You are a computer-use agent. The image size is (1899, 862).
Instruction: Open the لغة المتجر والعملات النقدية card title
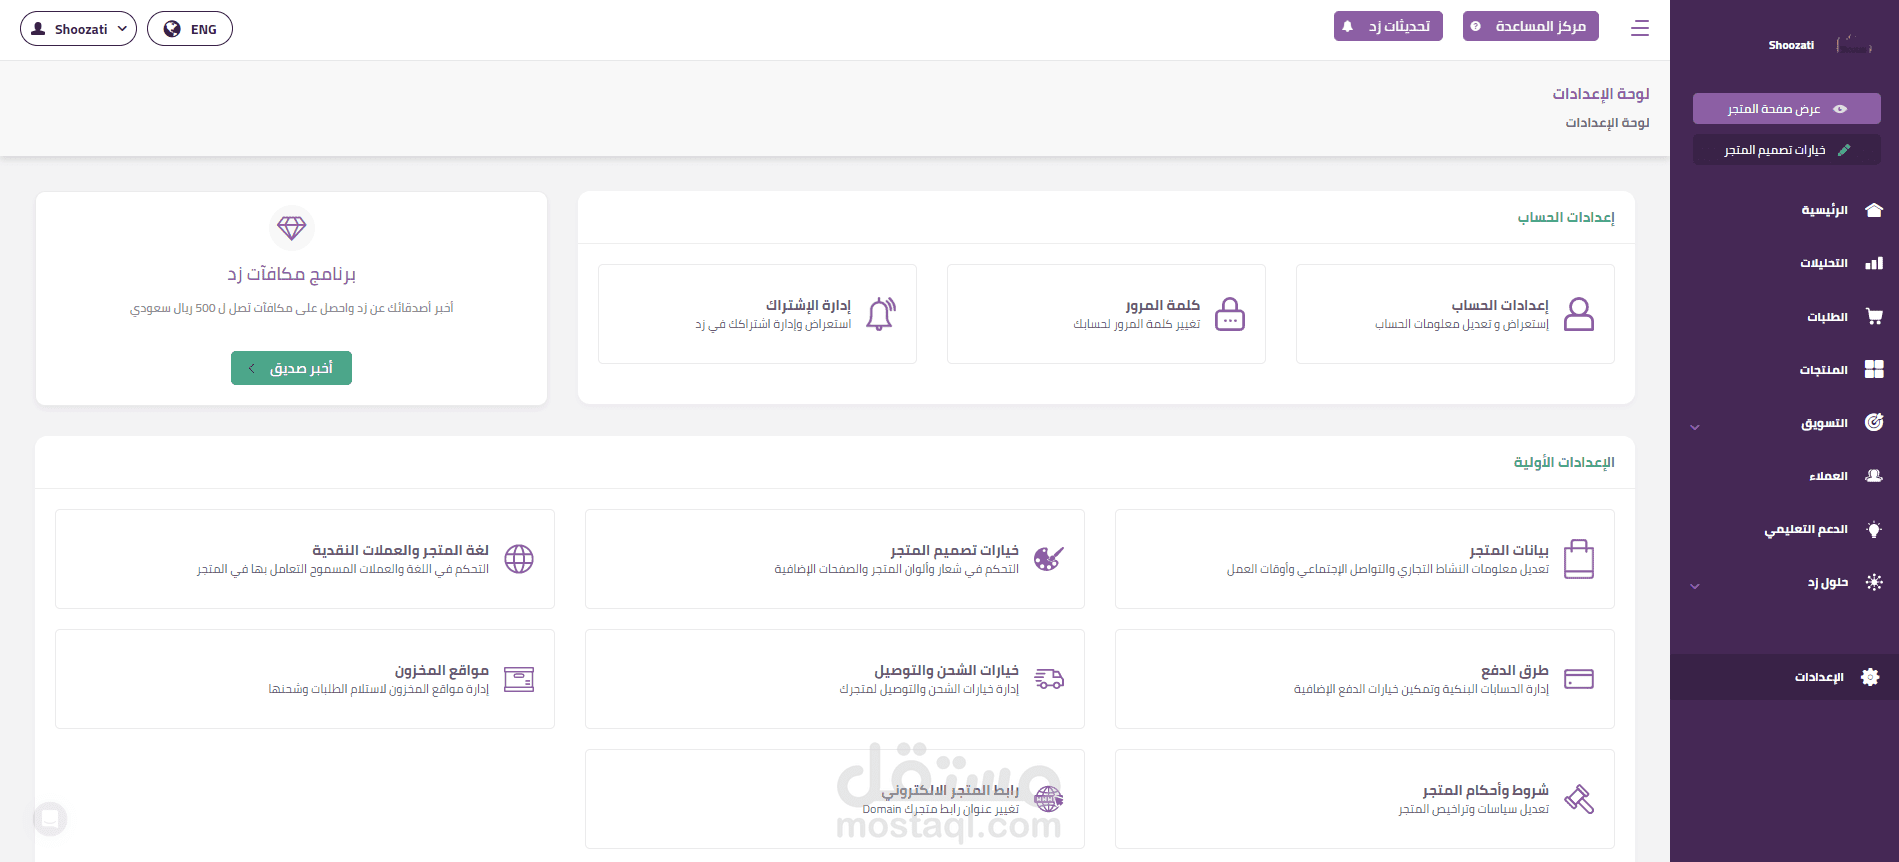(x=400, y=550)
